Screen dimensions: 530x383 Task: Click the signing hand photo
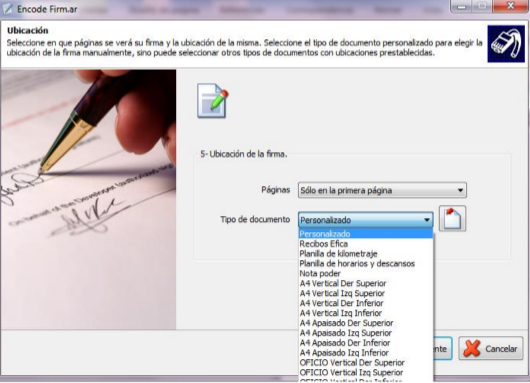(88, 199)
